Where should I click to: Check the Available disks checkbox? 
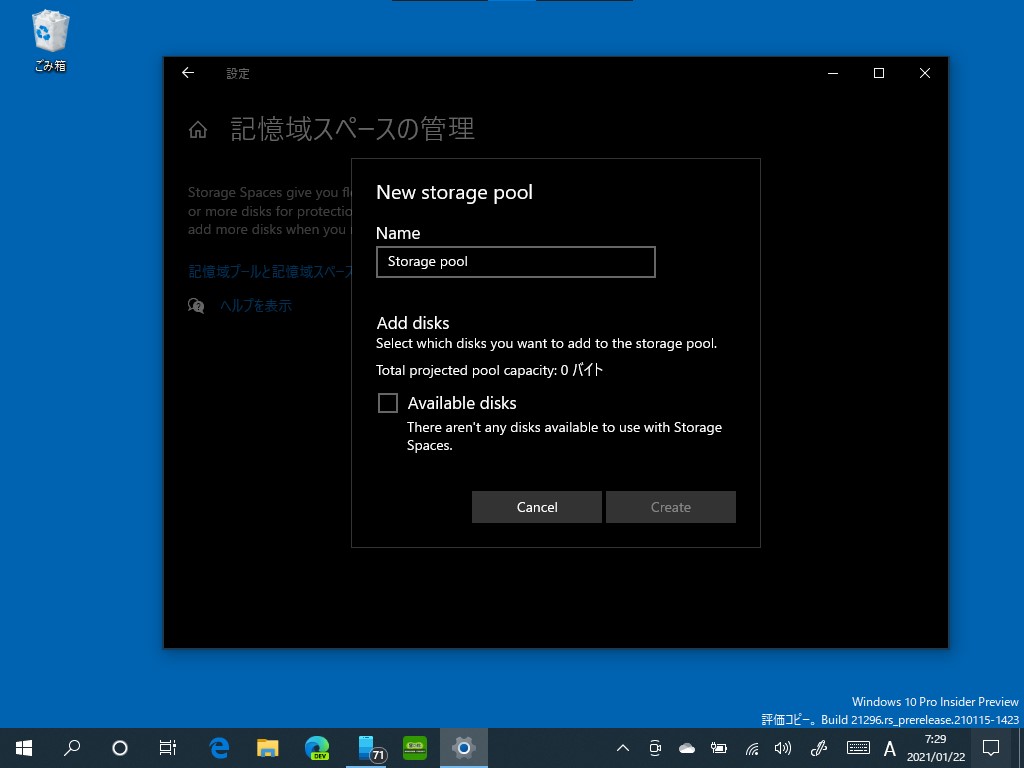(388, 402)
